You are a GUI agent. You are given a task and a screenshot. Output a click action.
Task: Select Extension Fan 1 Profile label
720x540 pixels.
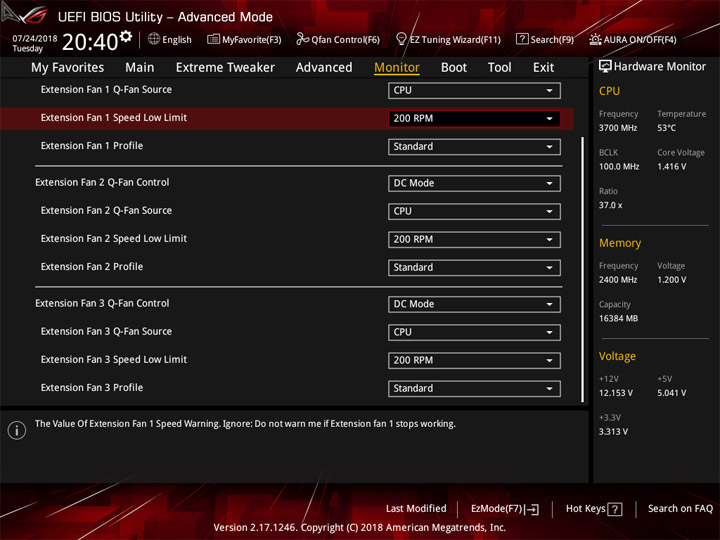coord(92,146)
